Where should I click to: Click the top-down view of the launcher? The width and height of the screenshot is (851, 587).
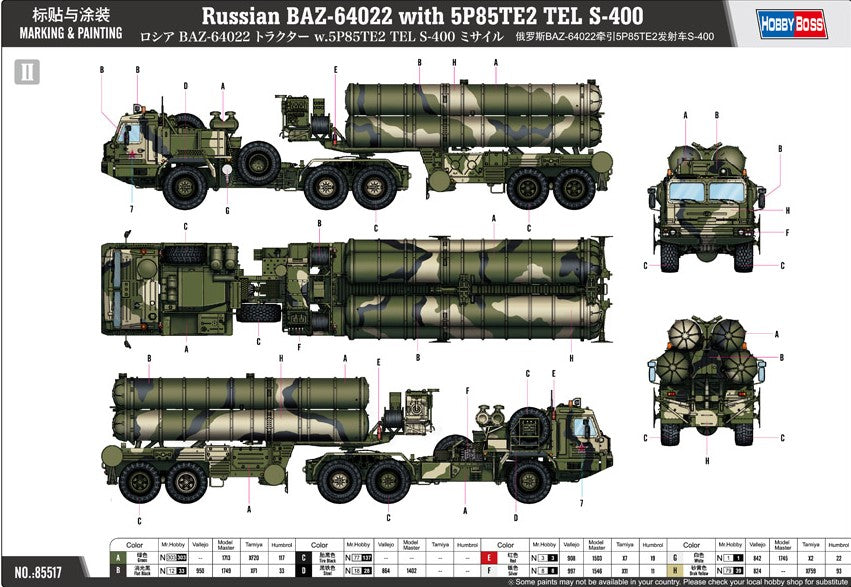tap(357, 289)
